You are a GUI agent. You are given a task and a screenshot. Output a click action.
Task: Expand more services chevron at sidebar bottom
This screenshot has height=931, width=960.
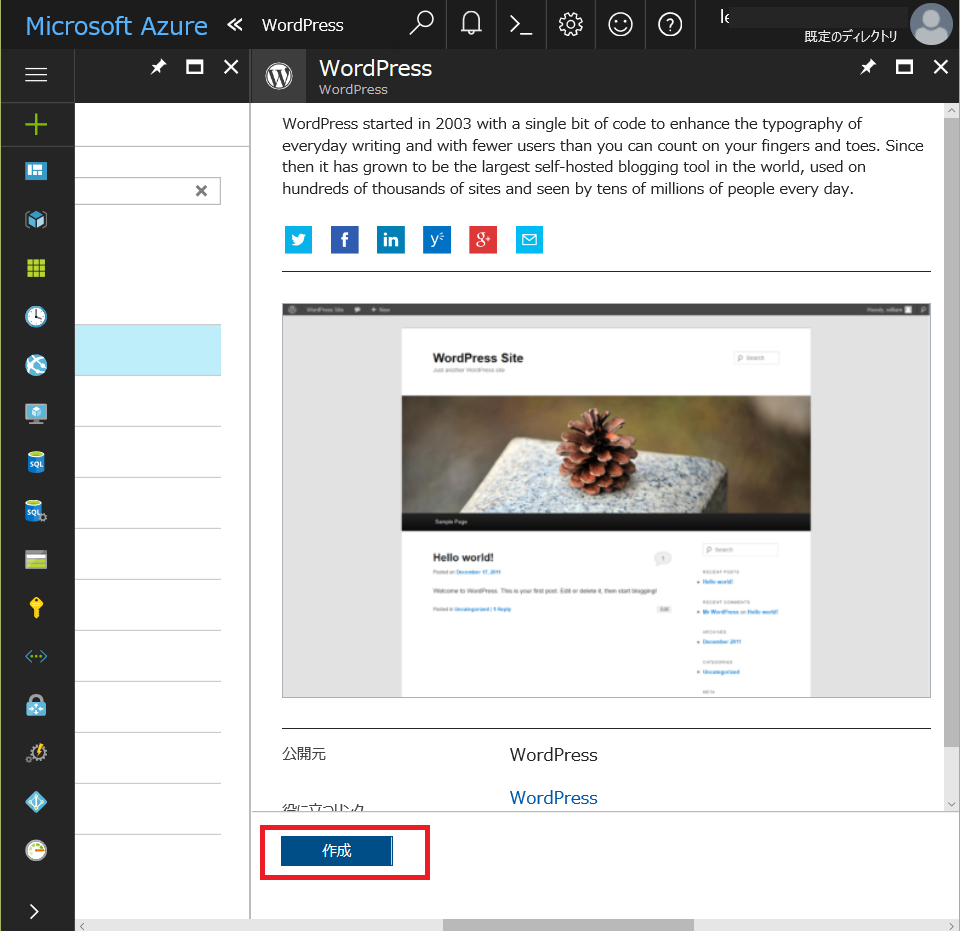click(x=34, y=911)
